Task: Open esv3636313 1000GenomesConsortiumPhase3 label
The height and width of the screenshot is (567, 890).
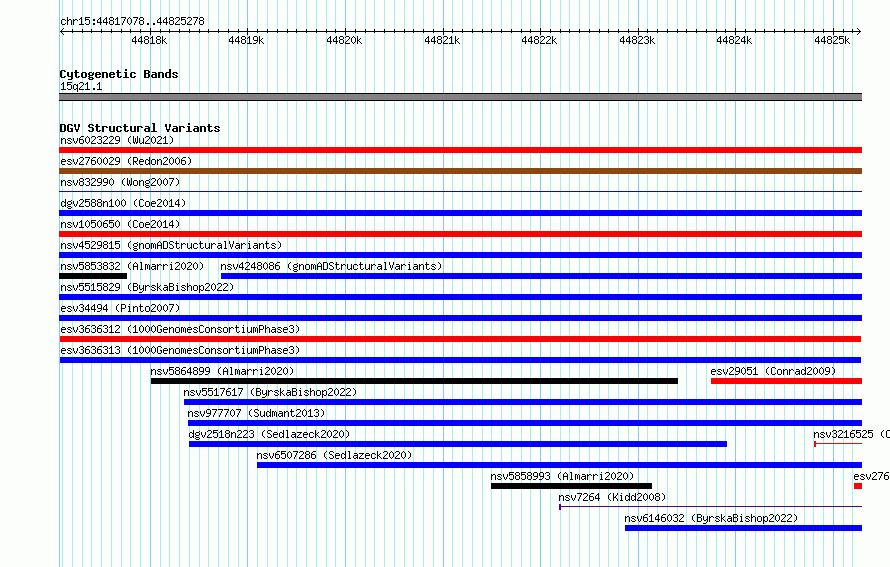Action: click(180, 350)
